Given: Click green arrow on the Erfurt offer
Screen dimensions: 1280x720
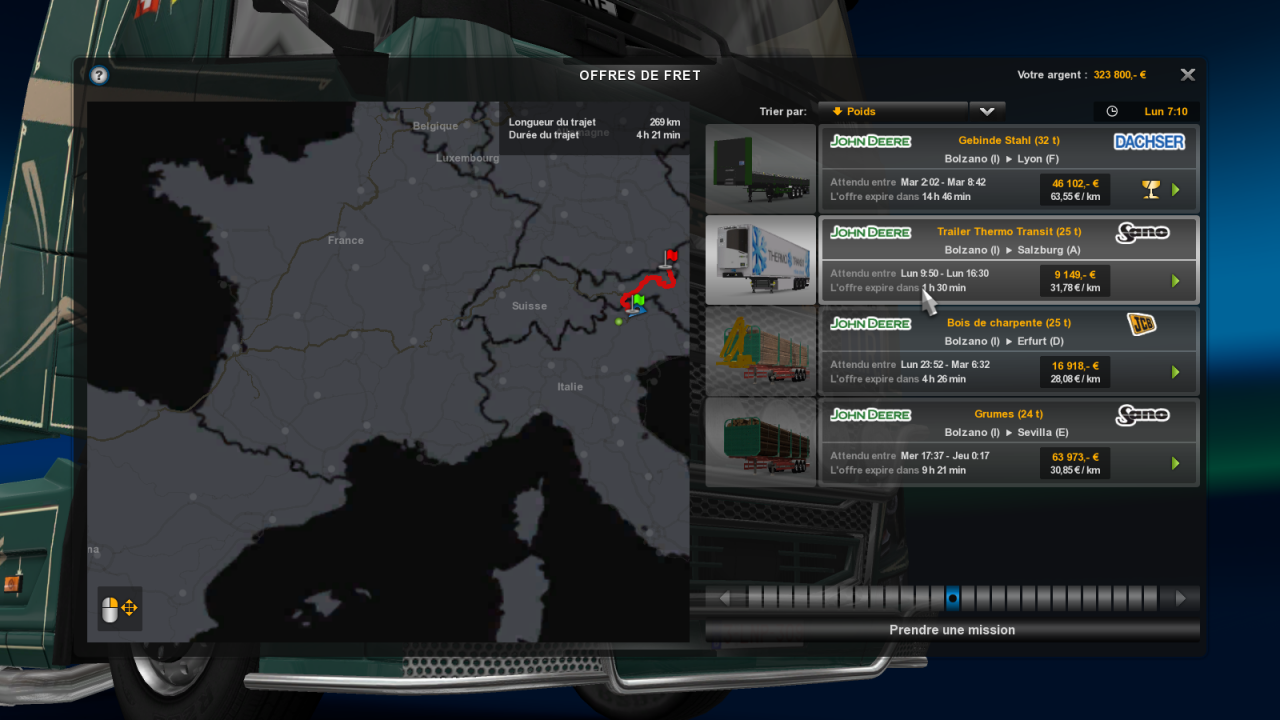Looking at the screenshot, I should coord(1176,372).
